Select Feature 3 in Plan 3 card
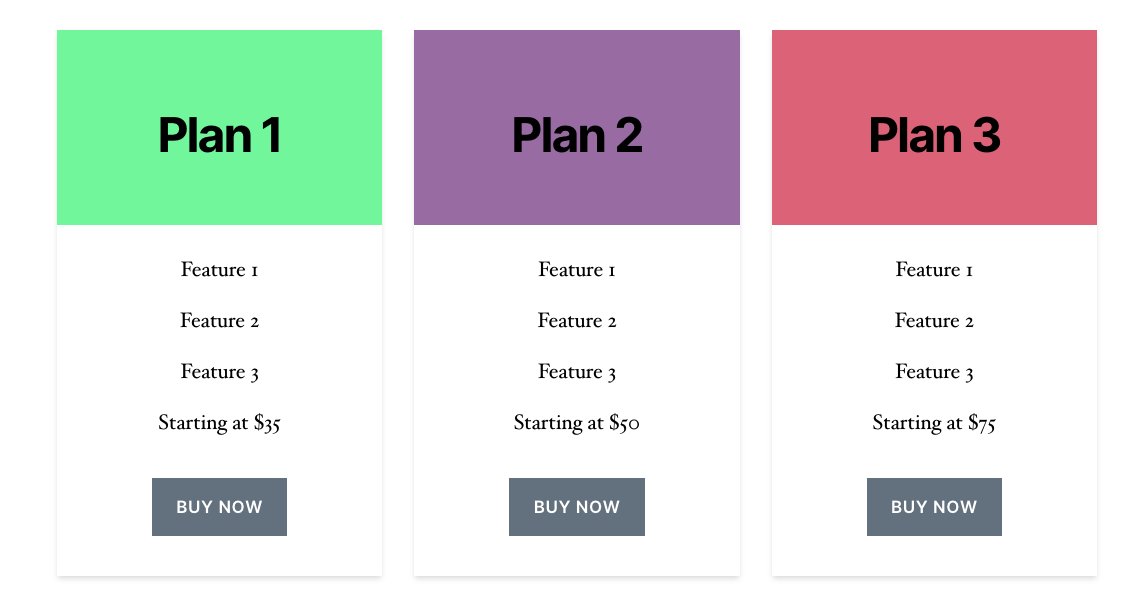The height and width of the screenshot is (595, 1131). pos(934,372)
